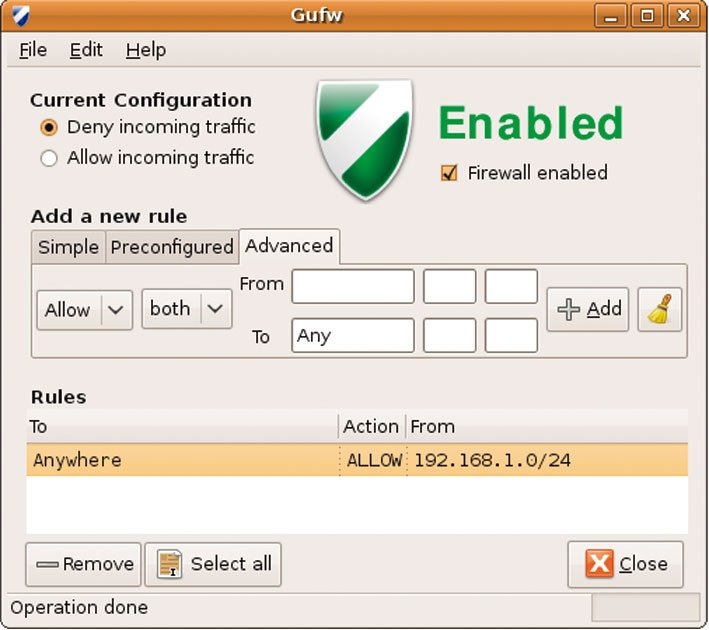Viewport: 709px width, 630px height.
Task: Switch to the Preconfigured tab
Action: [172, 247]
